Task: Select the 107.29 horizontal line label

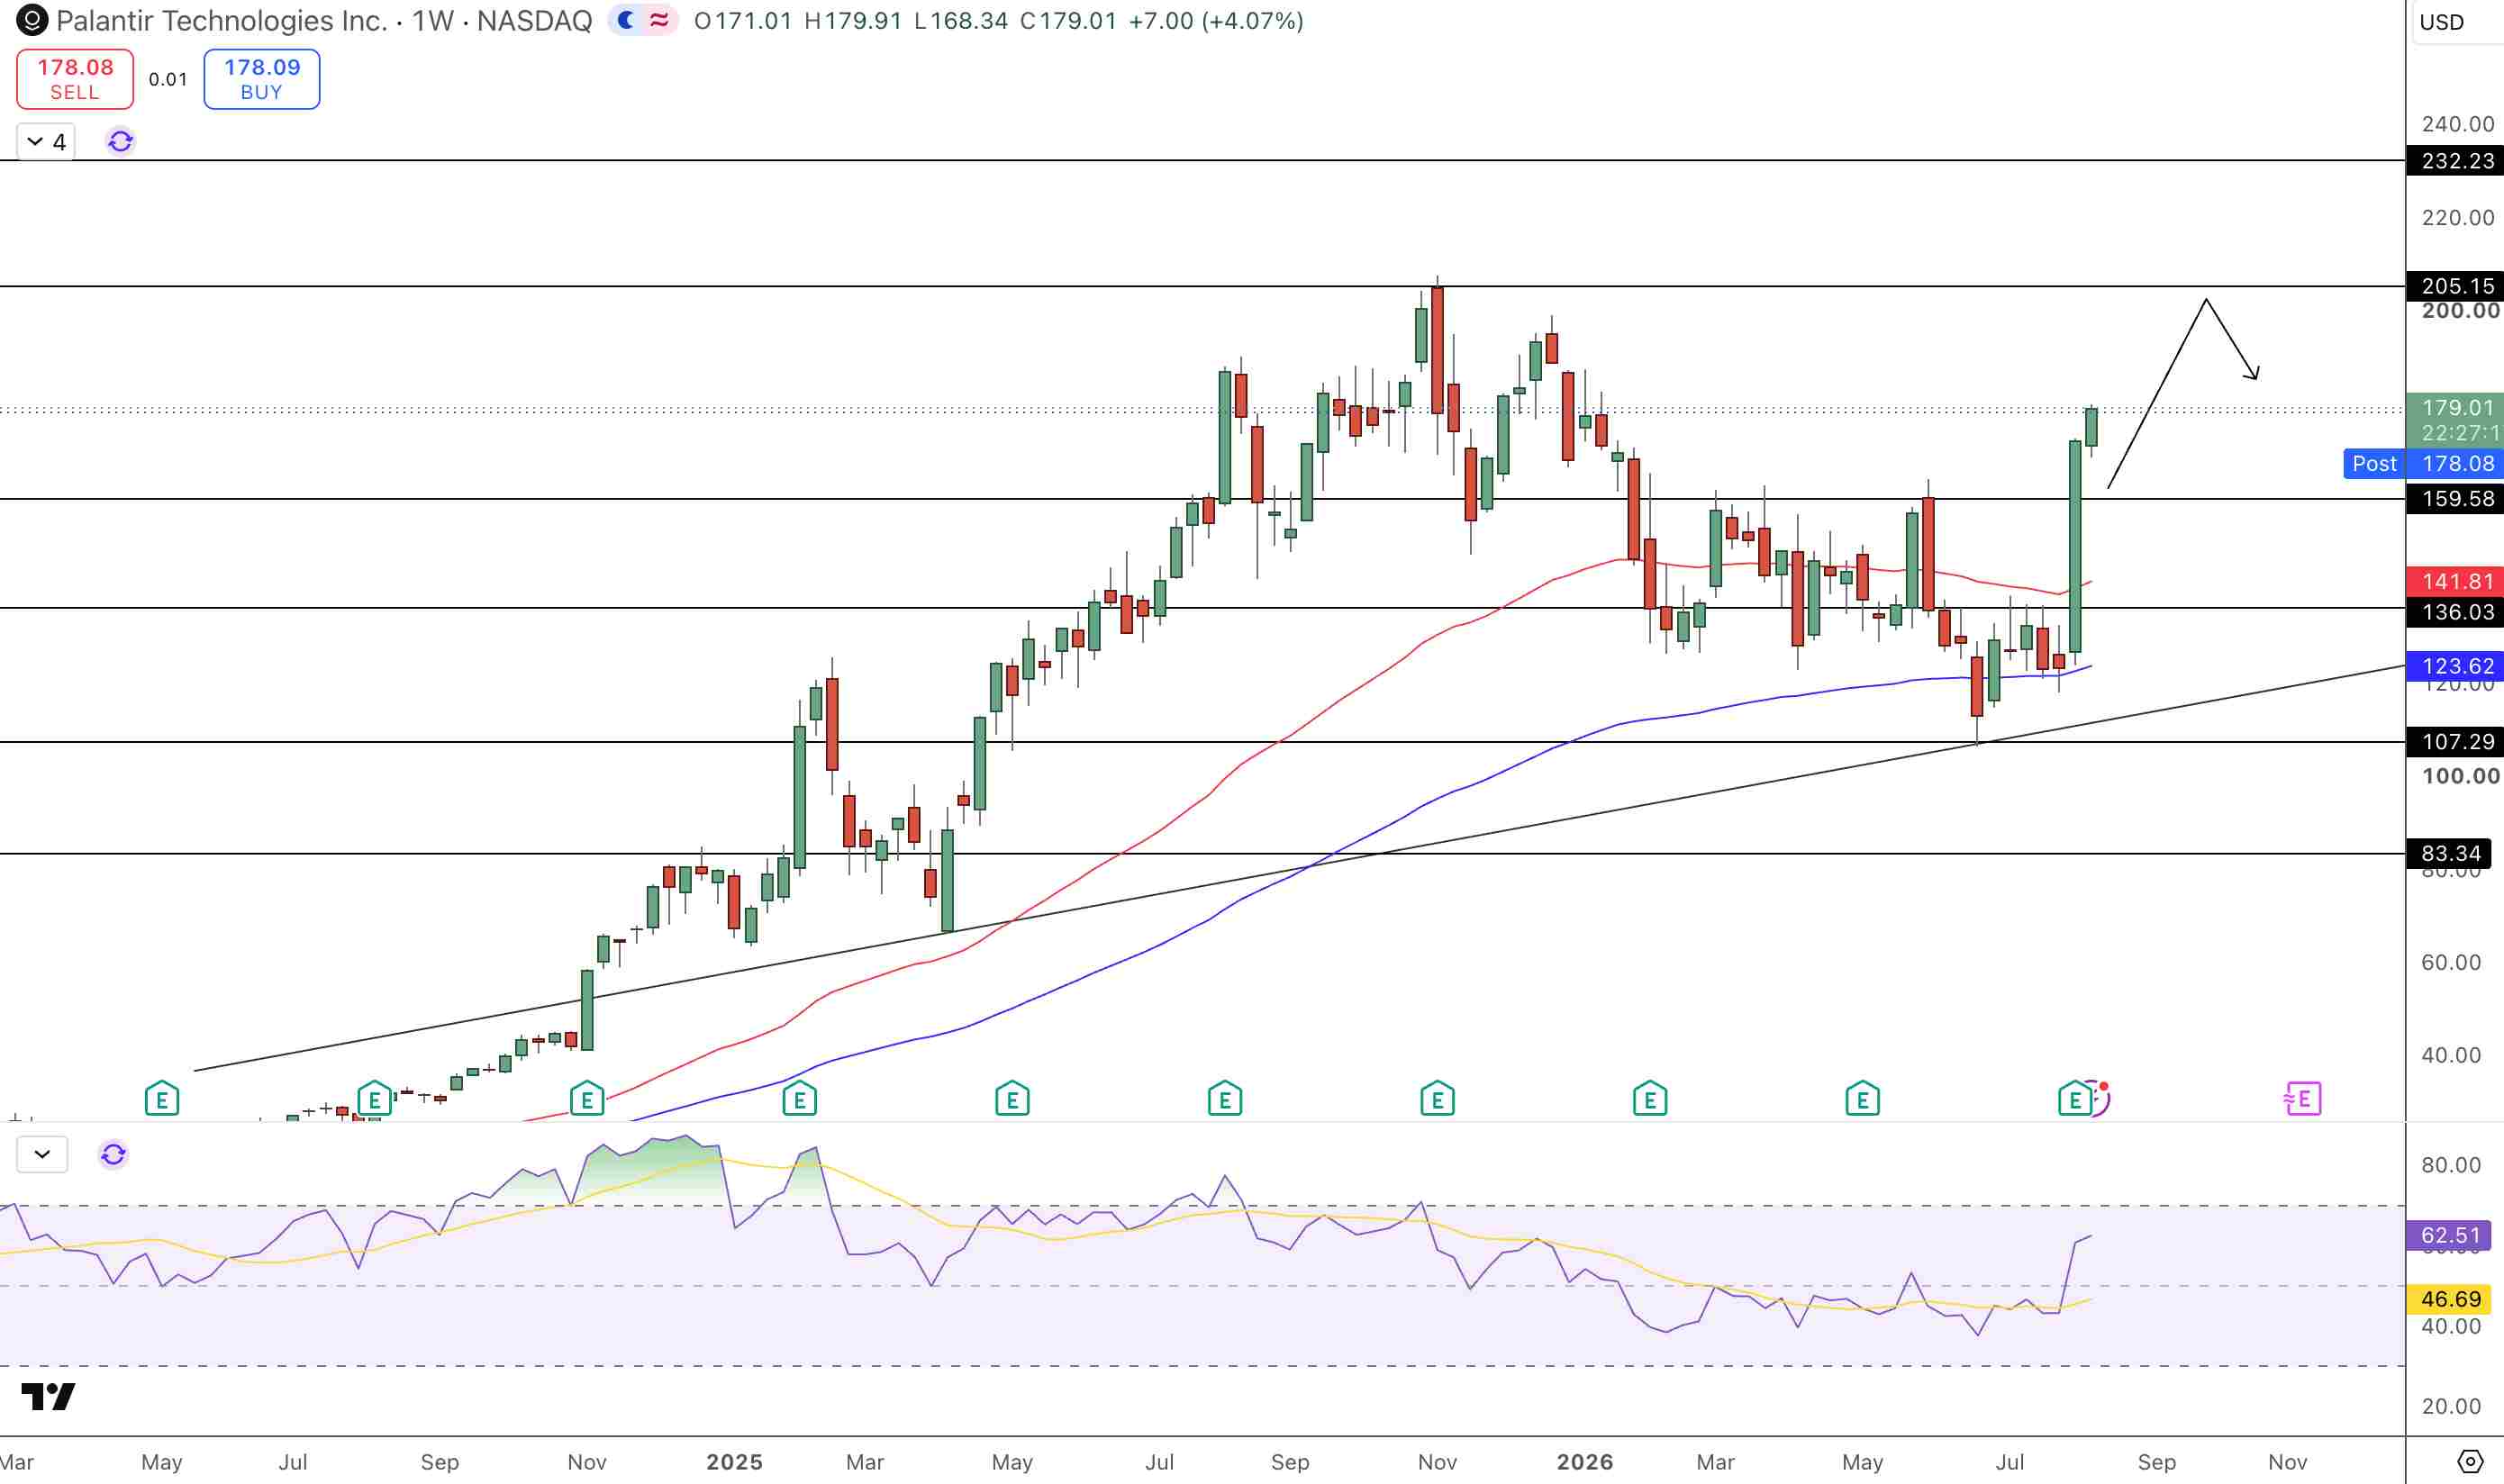Action: 2455,742
